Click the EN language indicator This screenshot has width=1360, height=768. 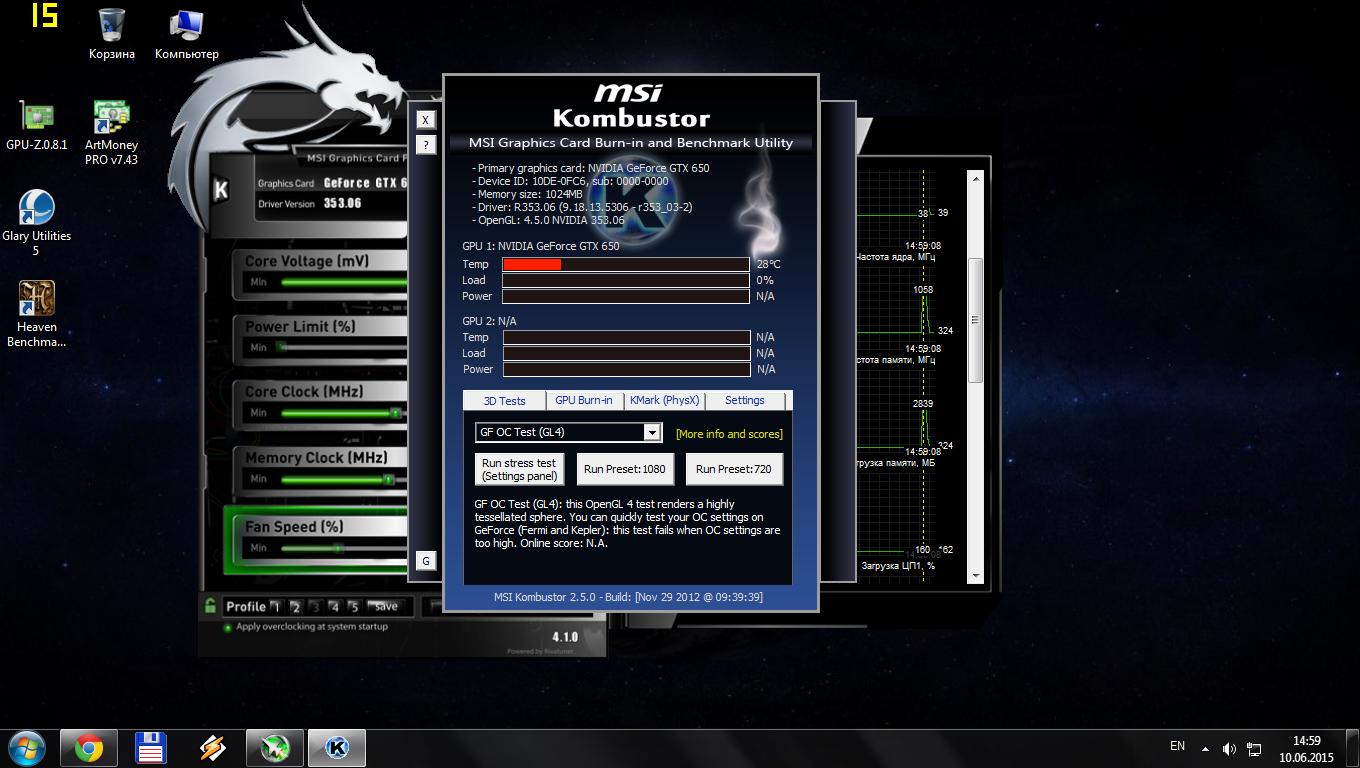(1177, 746)
